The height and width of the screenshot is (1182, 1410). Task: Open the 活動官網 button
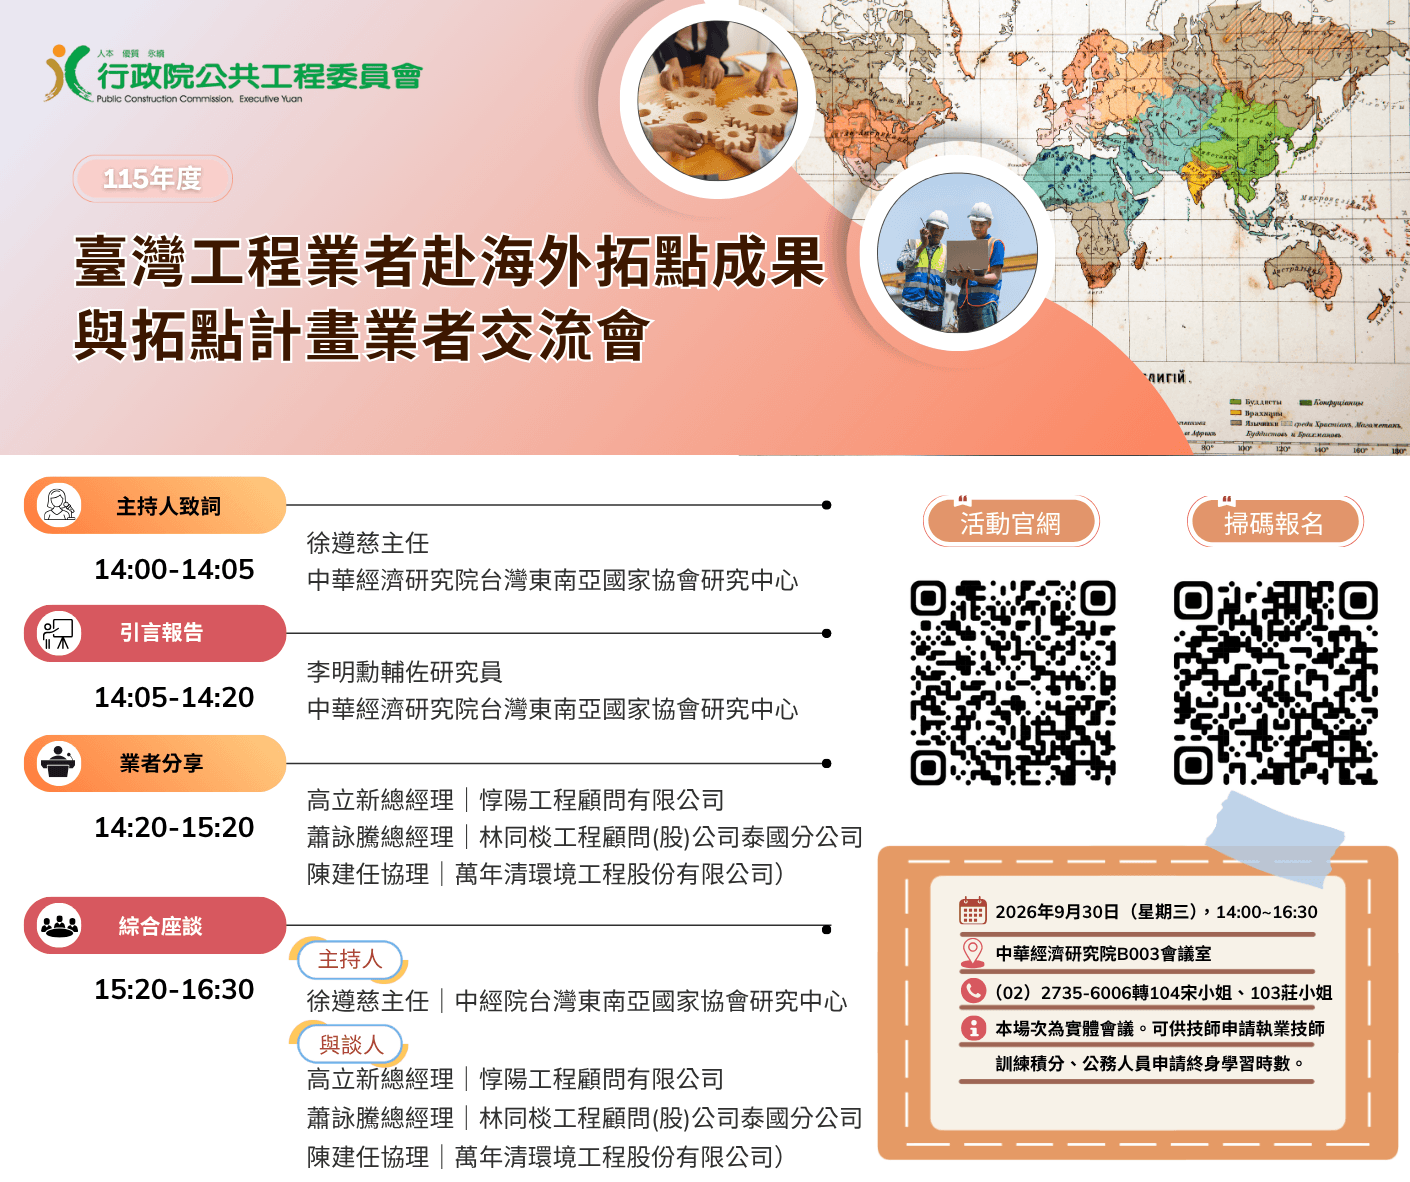click(x=1011, y=522)
